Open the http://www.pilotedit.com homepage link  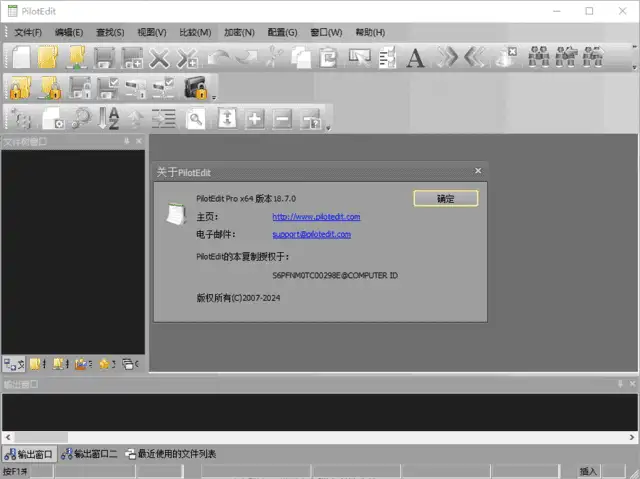coord(316,217)
